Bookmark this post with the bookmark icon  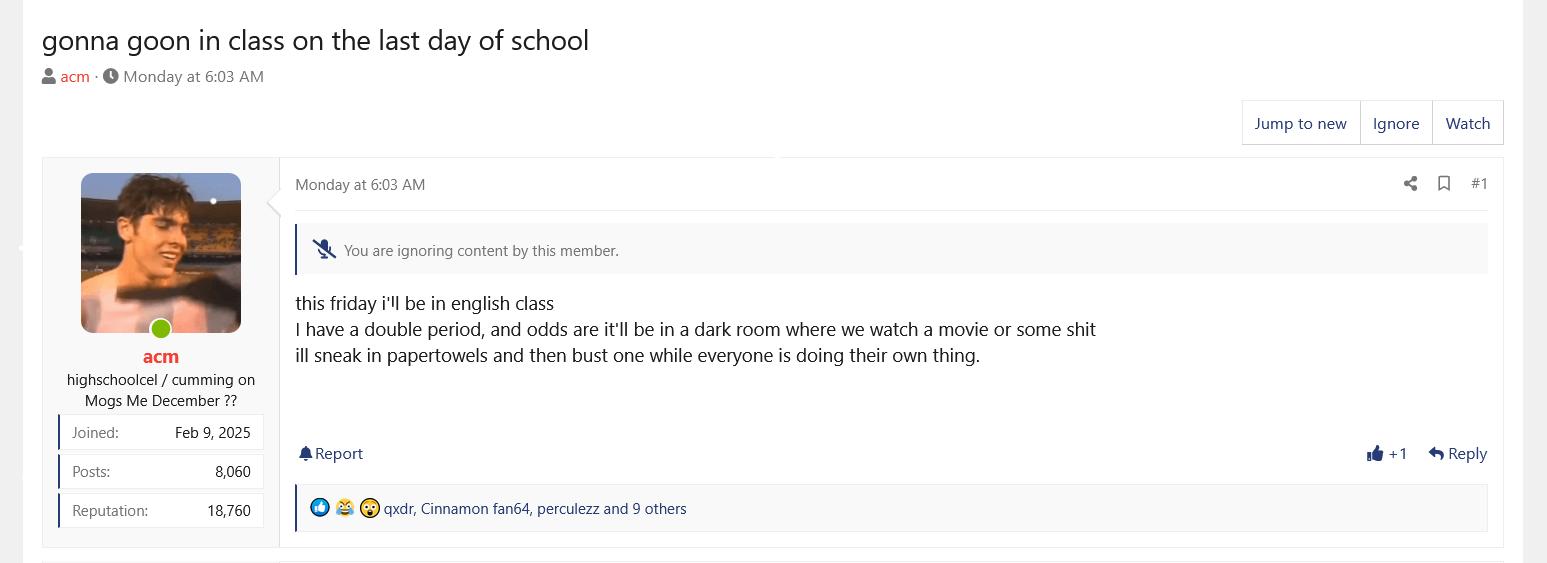coord(1444,184)
